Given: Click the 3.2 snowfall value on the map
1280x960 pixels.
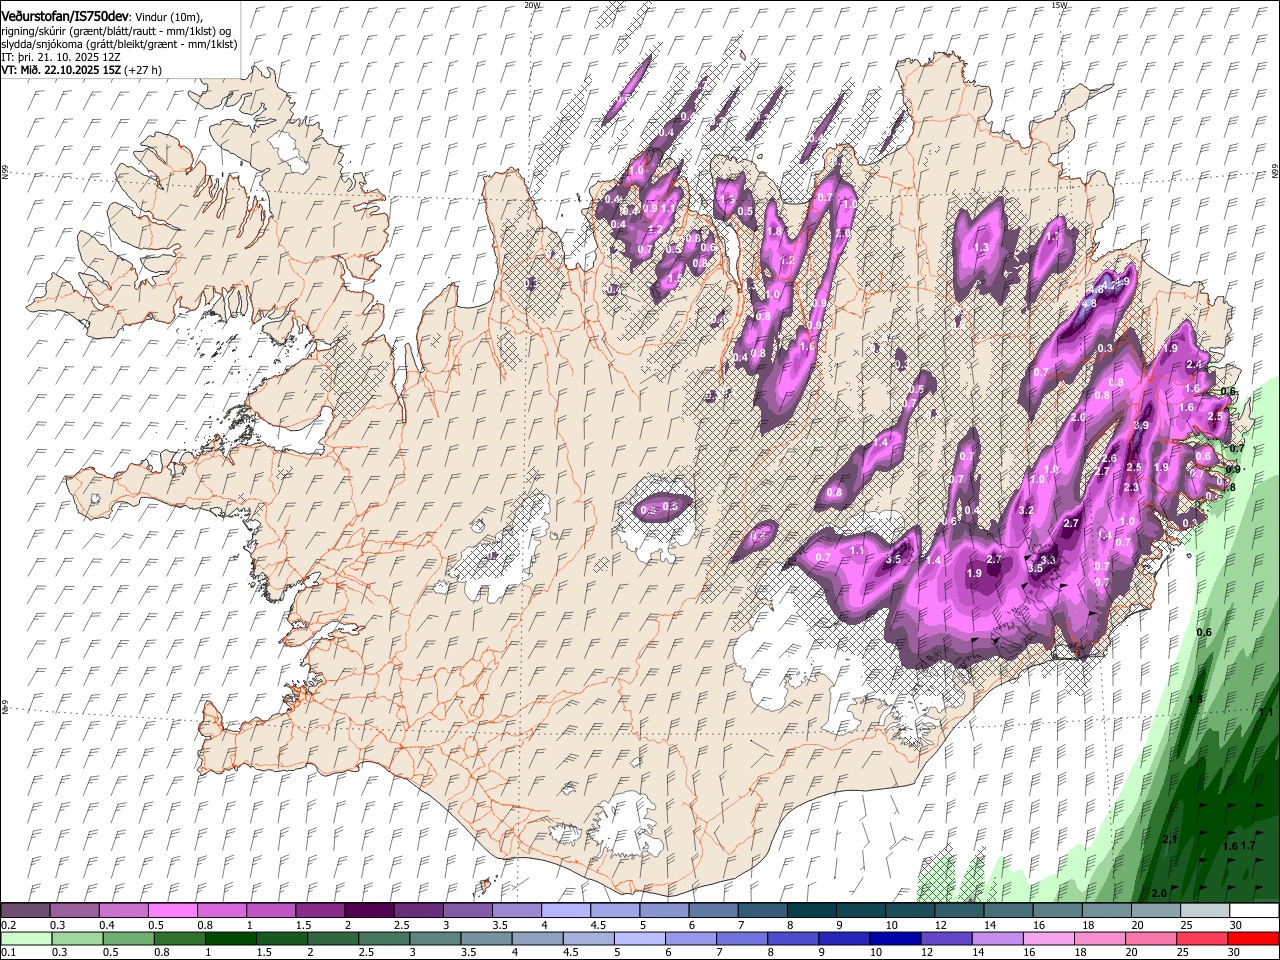Looking at the screenshot, I should tap(1026, 510).
